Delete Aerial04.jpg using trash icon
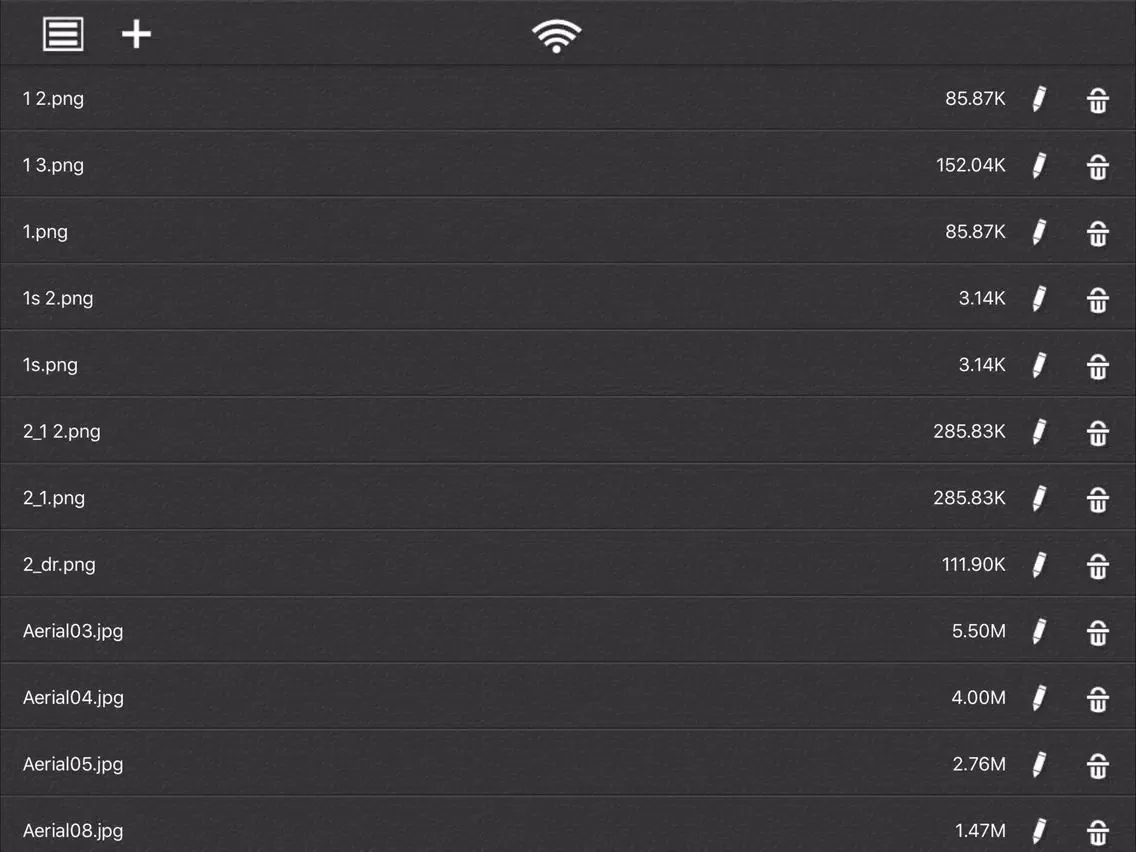The image size is (1136, 852). 1098,699
